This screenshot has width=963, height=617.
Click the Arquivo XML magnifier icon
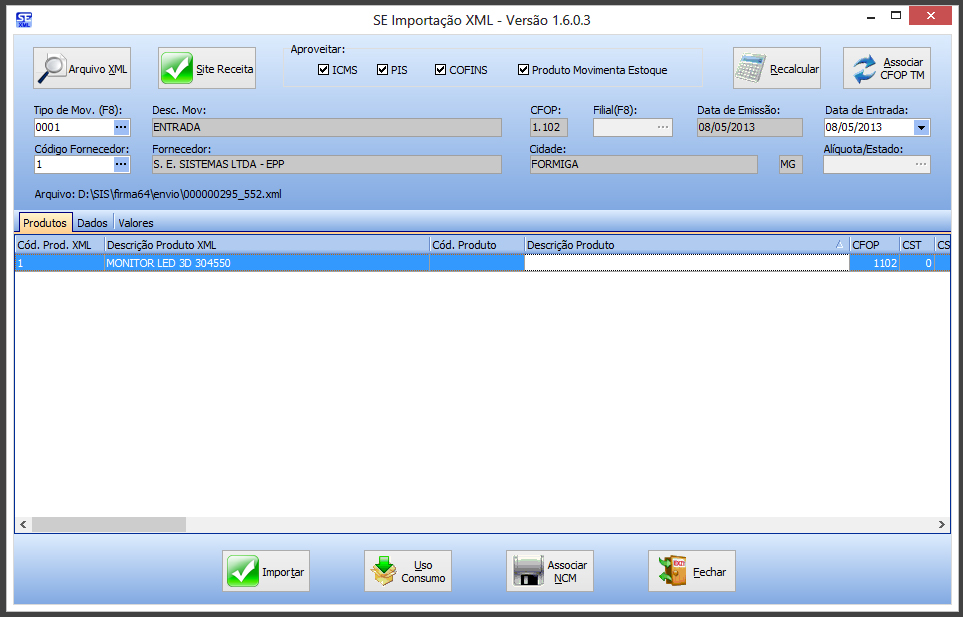[x=52, y=68]
